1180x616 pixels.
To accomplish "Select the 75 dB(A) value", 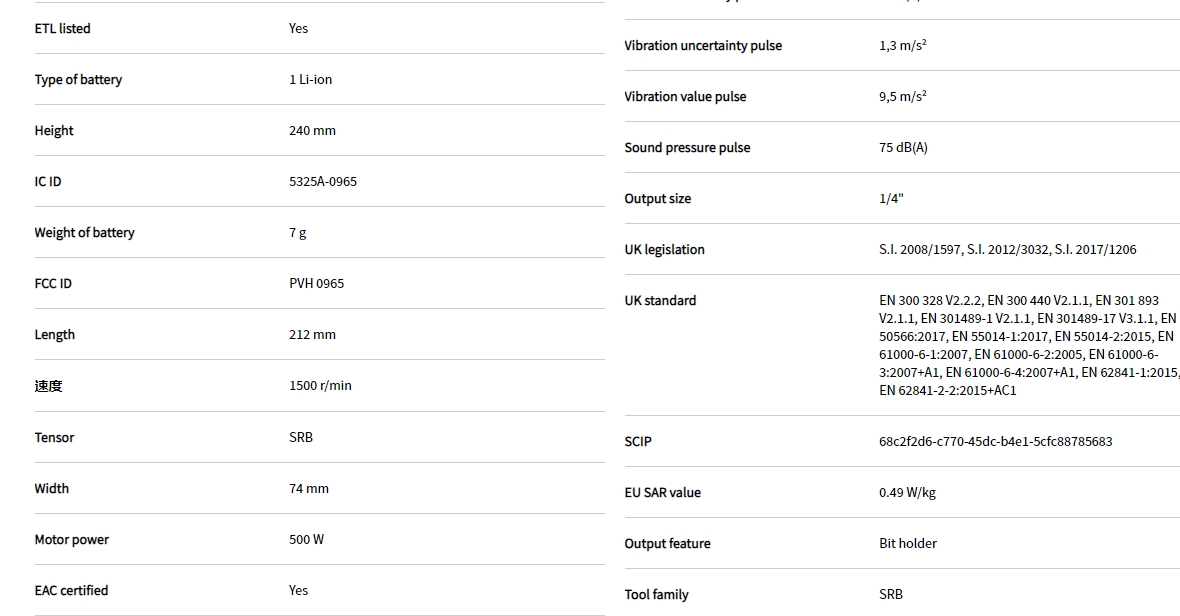I will (x=903, y=147).
